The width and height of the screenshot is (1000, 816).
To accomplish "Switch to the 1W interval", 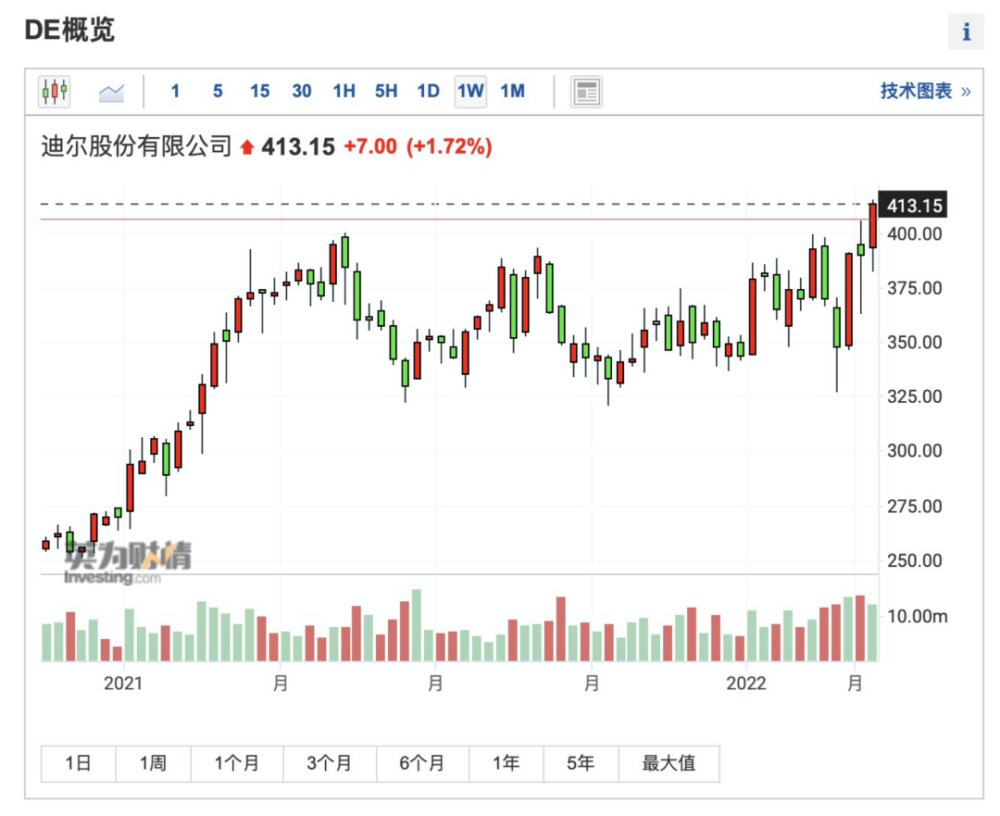I will (470, 92).
